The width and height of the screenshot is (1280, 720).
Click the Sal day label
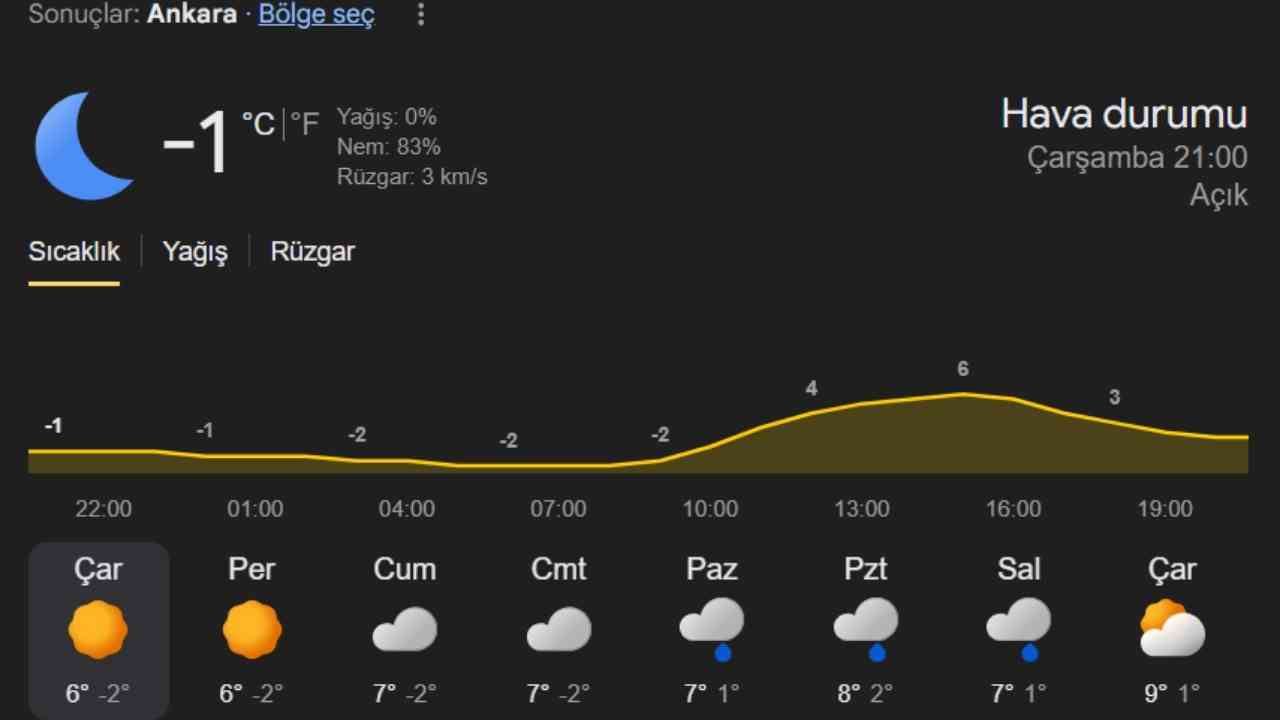1019,570
